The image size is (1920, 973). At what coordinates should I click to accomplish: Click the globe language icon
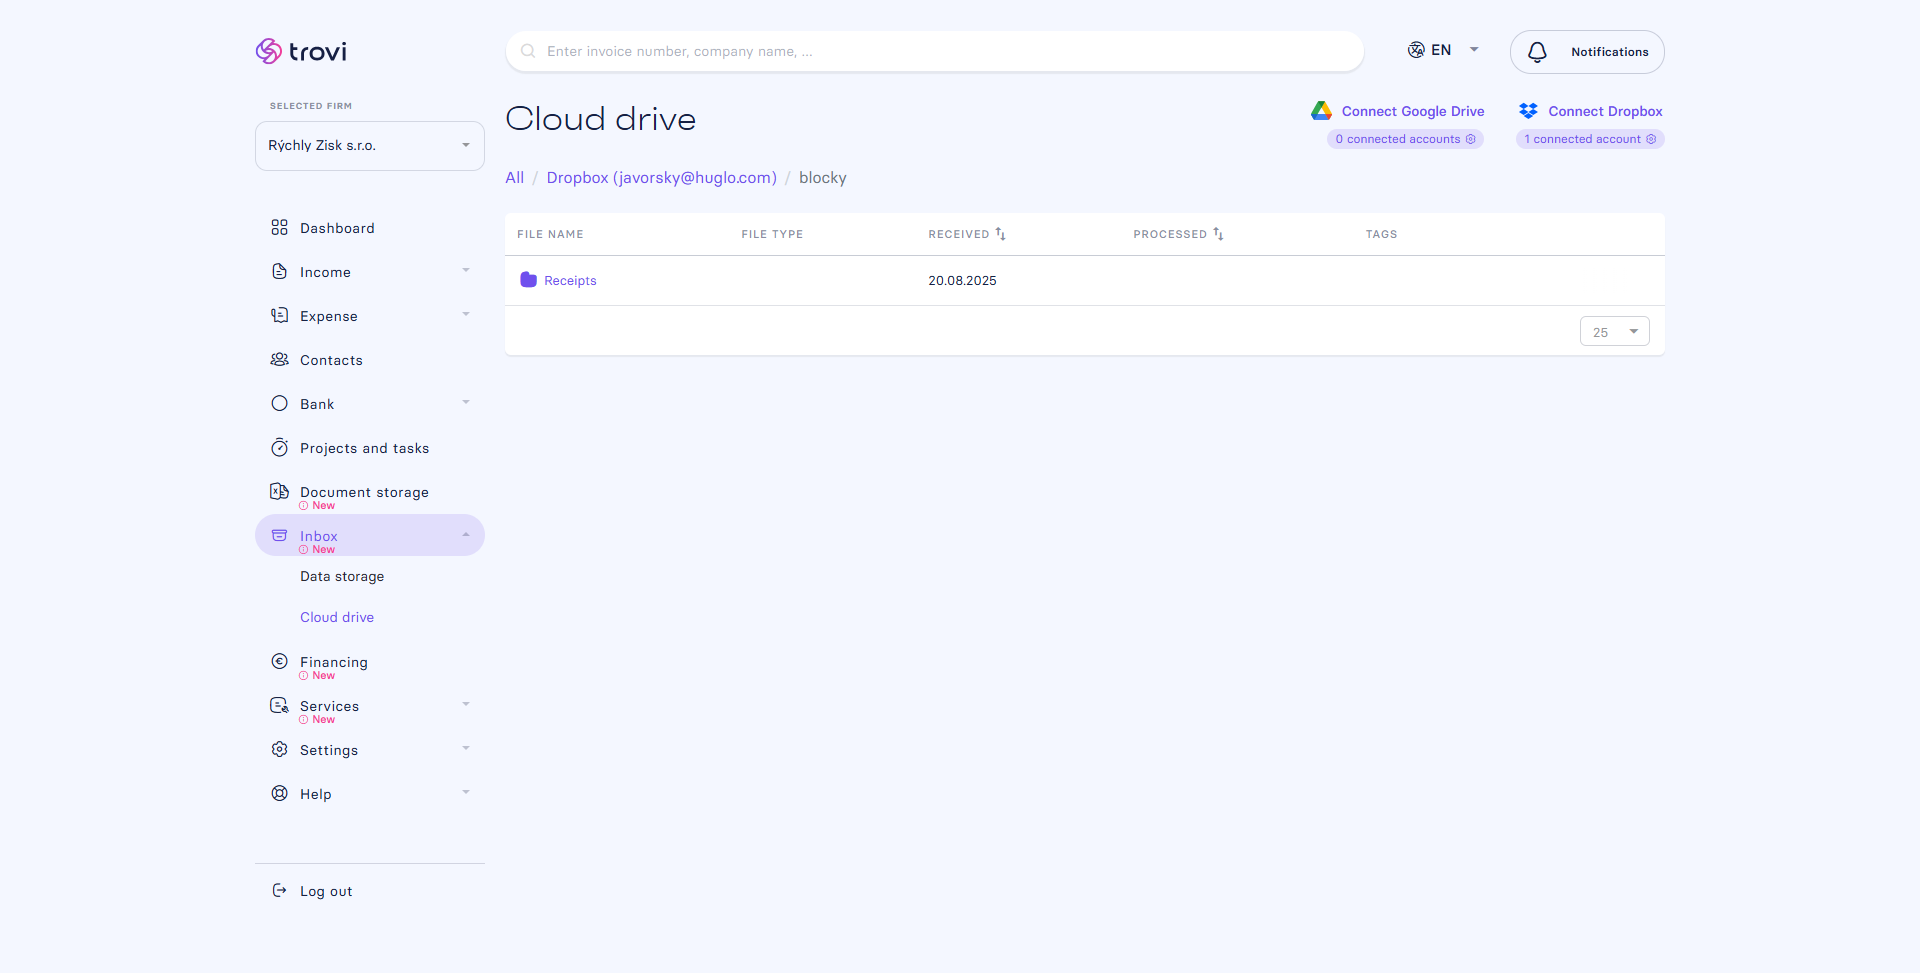(x=1416, y=50)
